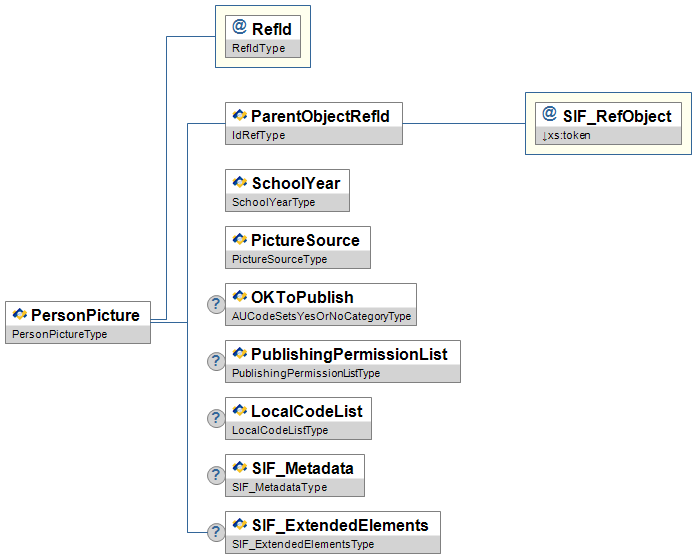The width and height of the screenshot is (696, 558).
Task: Click the question mark icon beside LocalCodeList
Action: click(215, 418)
